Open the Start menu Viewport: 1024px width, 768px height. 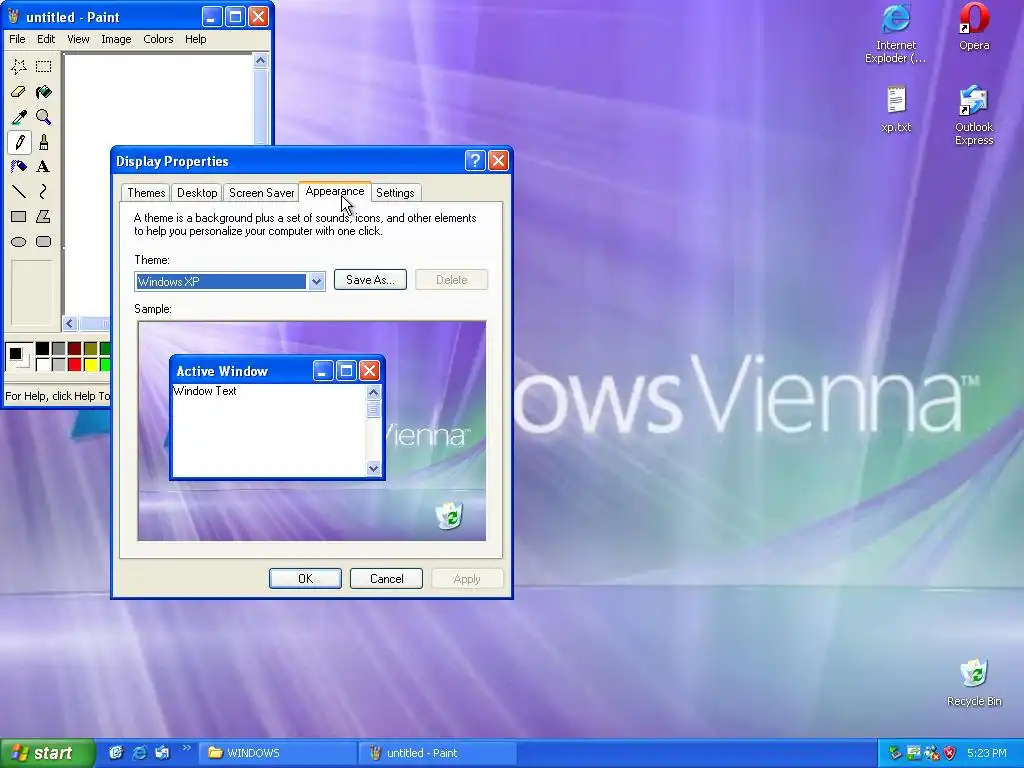point(46,753)
